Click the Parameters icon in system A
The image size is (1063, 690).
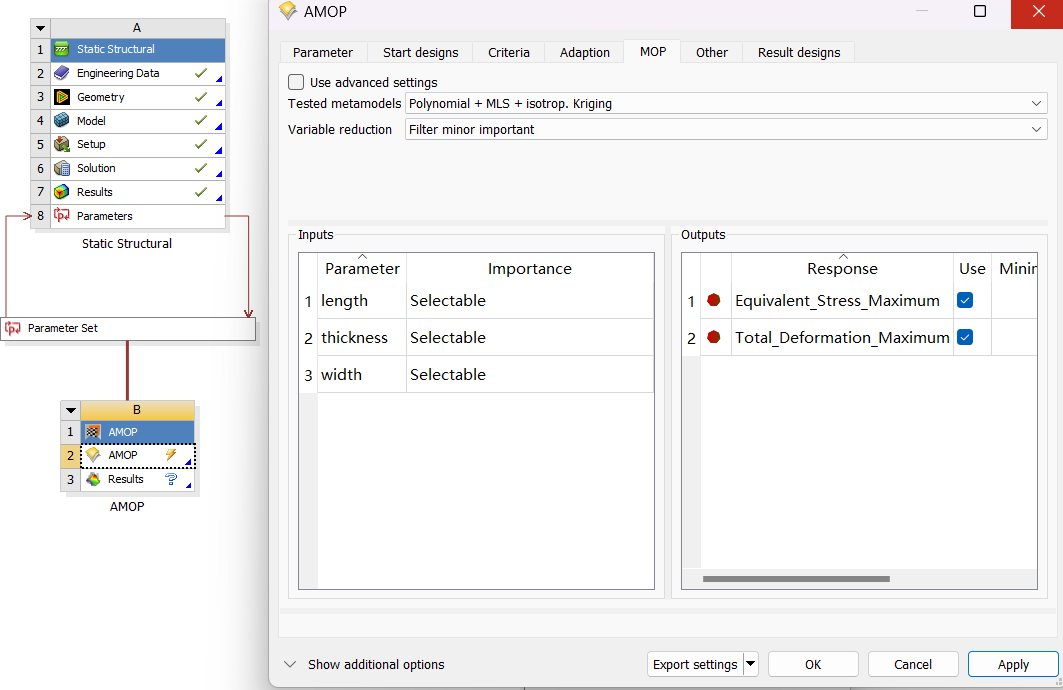[x=62, y=216]
